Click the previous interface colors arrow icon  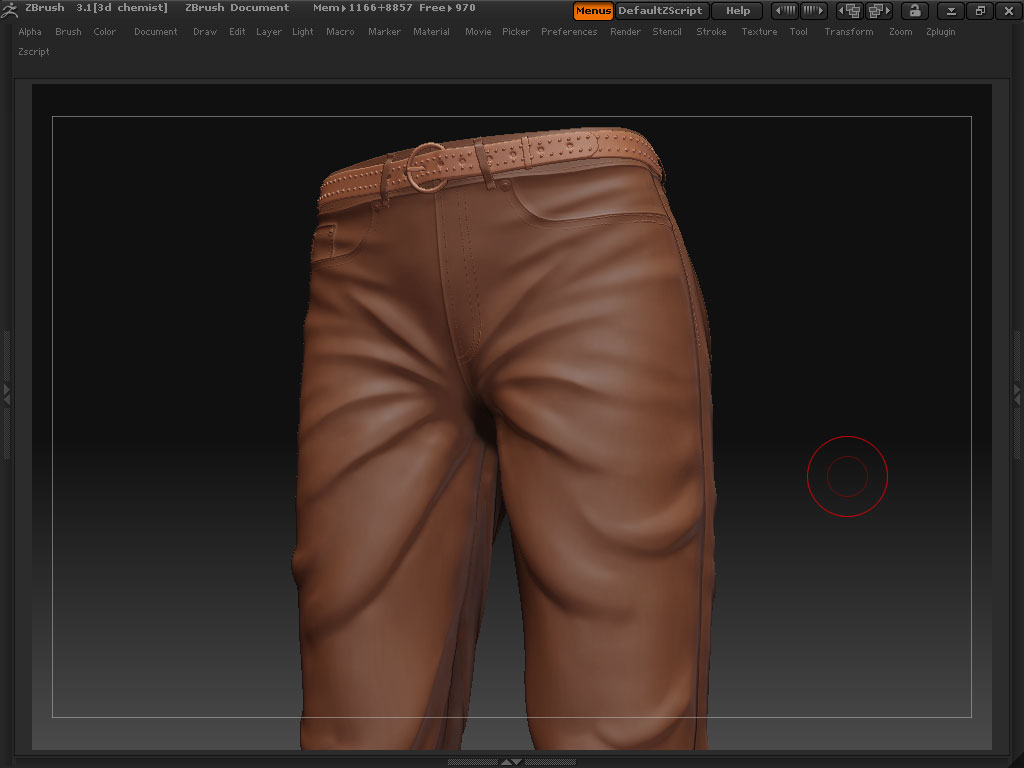tap(786, 10)
